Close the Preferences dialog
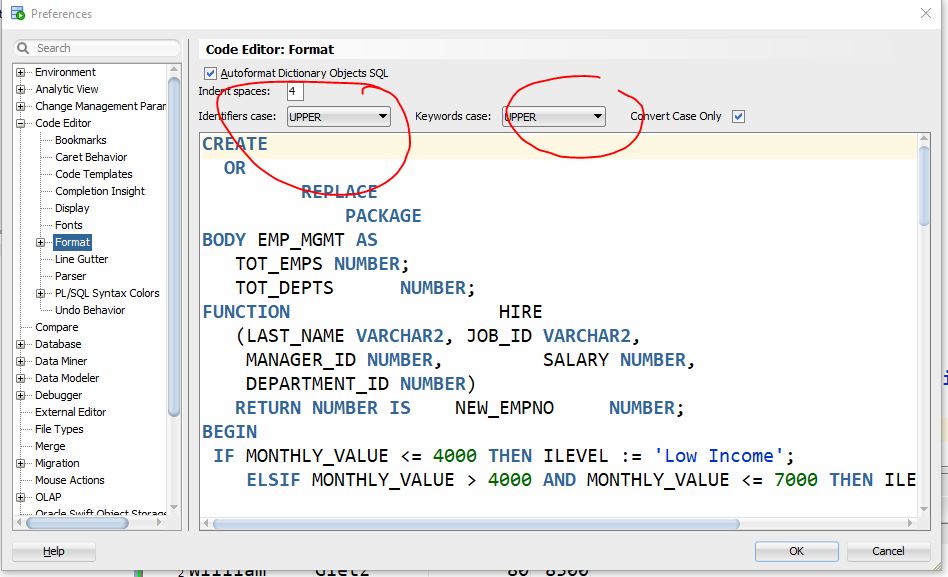Image resolution: width=948 pixels, height=577 pixels. [924, 13]
